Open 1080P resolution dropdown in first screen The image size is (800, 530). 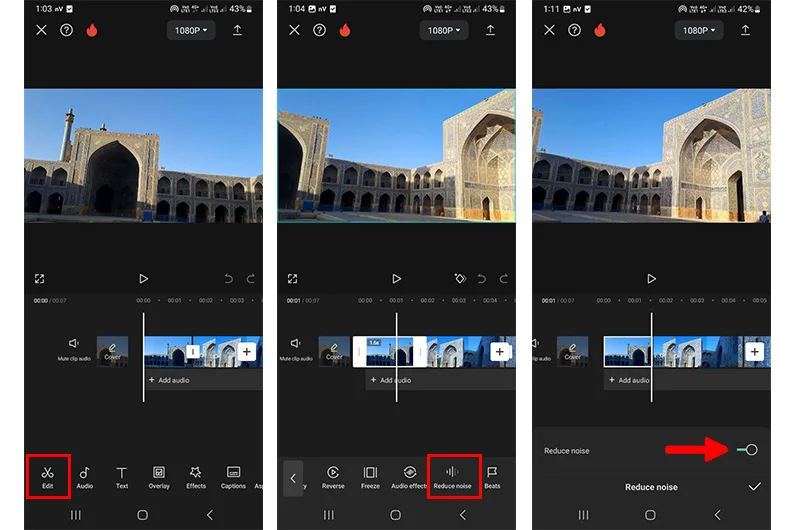[191, 31]
